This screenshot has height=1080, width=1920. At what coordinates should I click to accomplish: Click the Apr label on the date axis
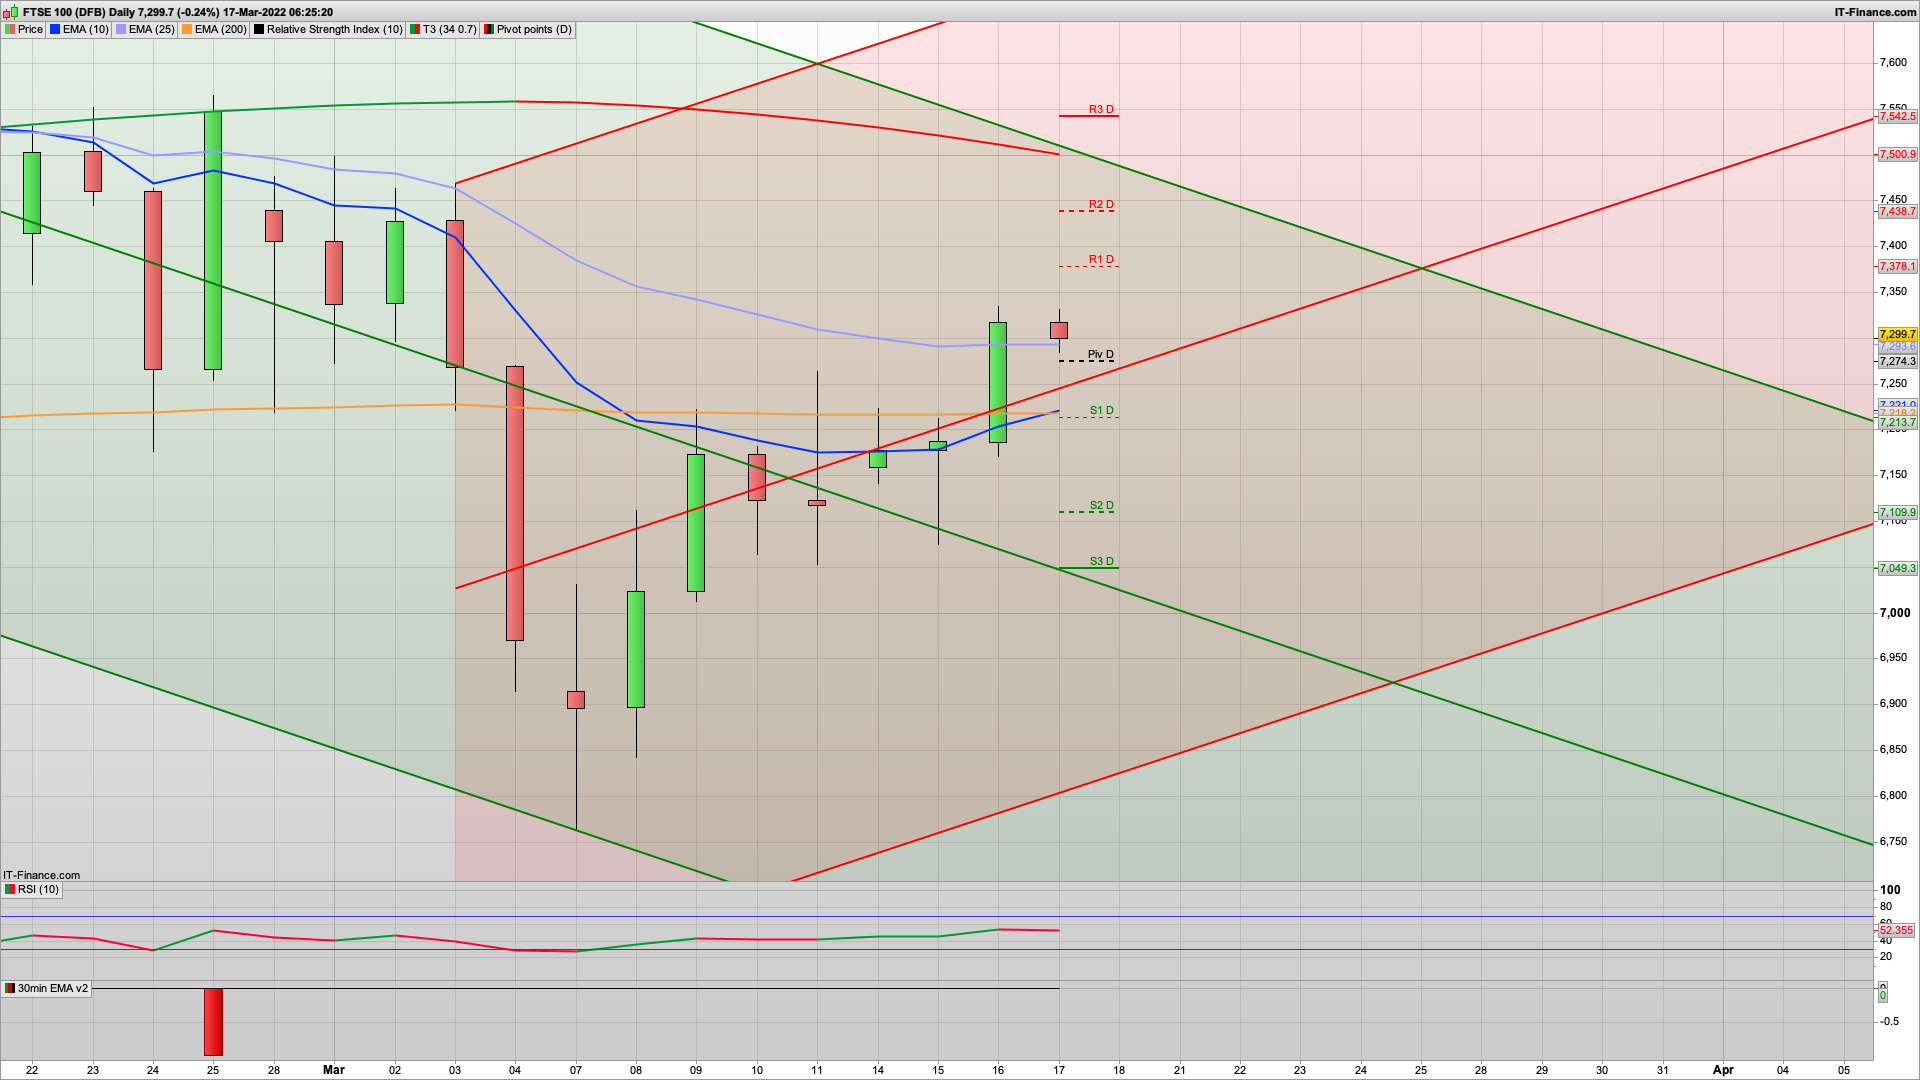[1723, 1070]
